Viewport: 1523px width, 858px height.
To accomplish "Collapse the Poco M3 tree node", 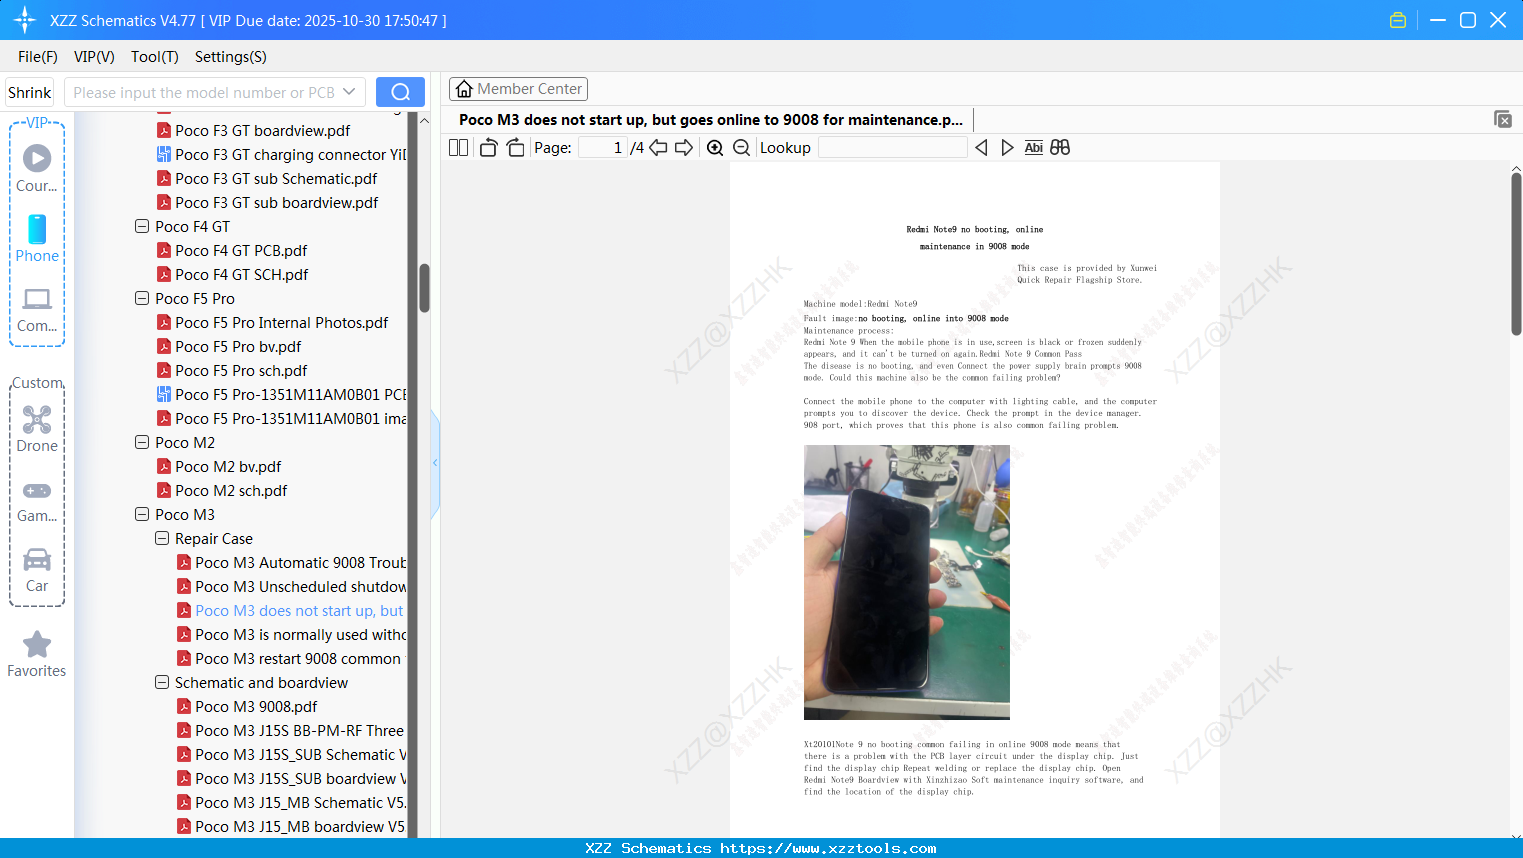I will coord(142,514).
